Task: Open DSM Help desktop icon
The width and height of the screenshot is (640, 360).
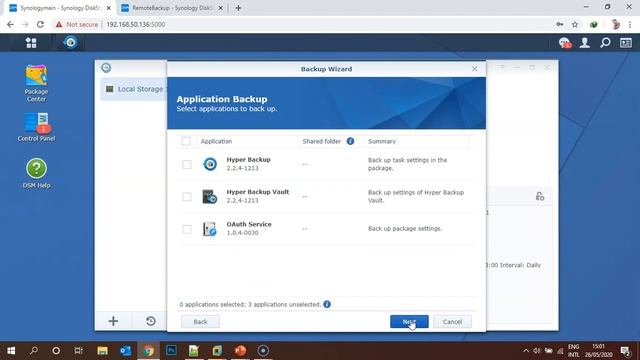Action: pyautogui.click(x=36, y=173)
